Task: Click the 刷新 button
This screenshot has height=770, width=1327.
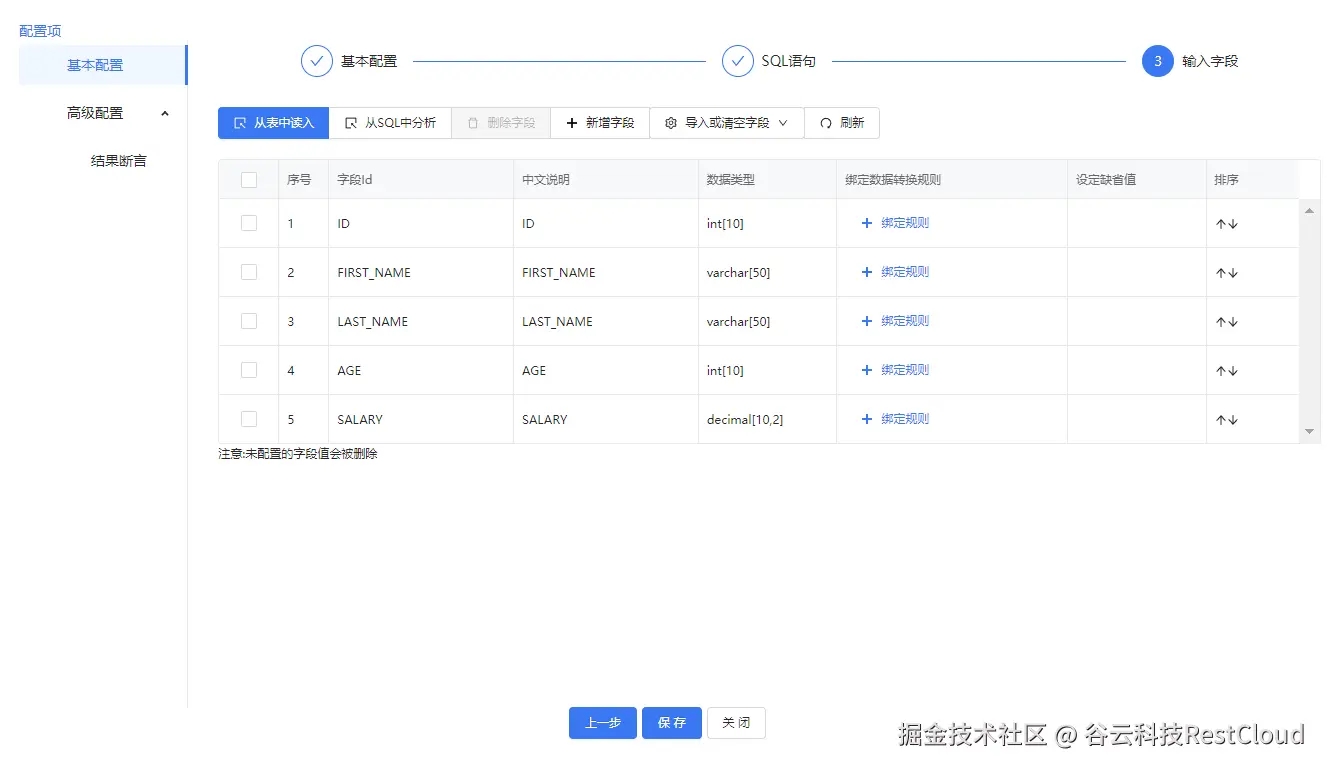Action: click(842, 123)
